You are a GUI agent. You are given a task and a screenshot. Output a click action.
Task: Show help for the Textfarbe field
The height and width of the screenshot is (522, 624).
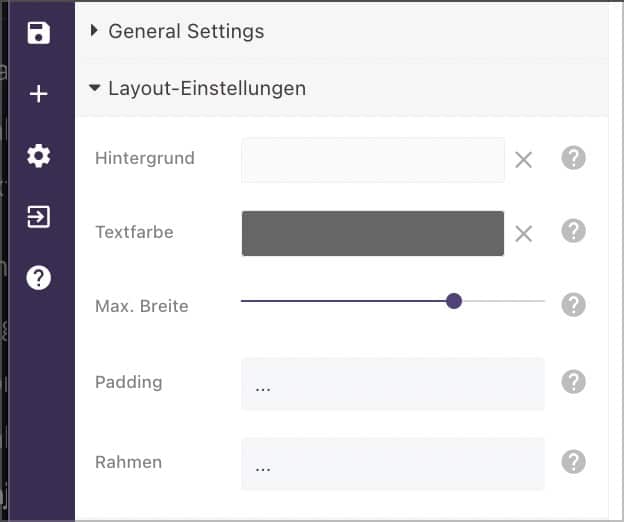click(573, 231)
